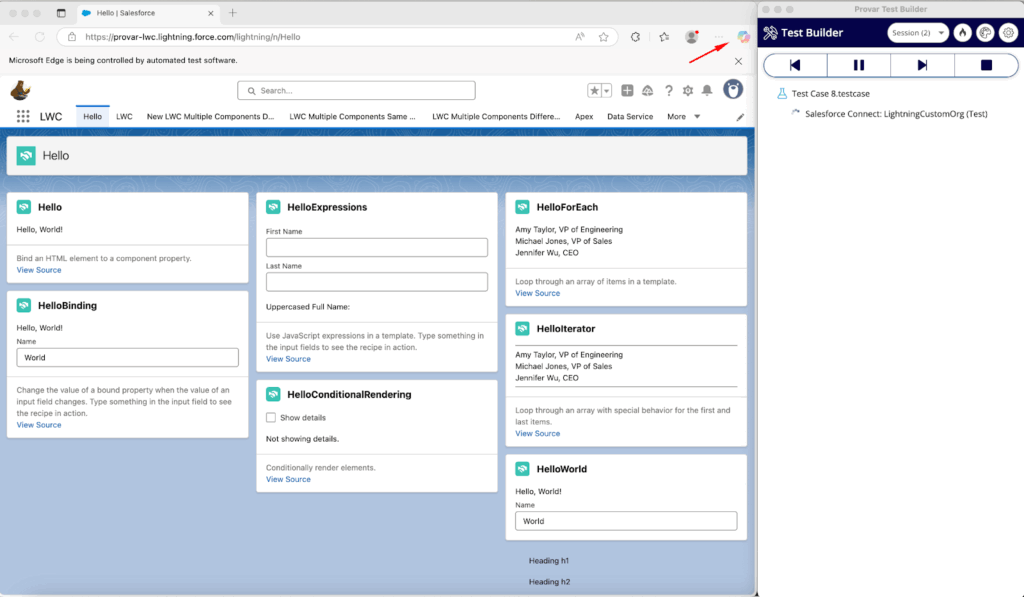Open a new browser tab with plus
Viewport: 1024px width, 597px height.
(x=232, y=12)
